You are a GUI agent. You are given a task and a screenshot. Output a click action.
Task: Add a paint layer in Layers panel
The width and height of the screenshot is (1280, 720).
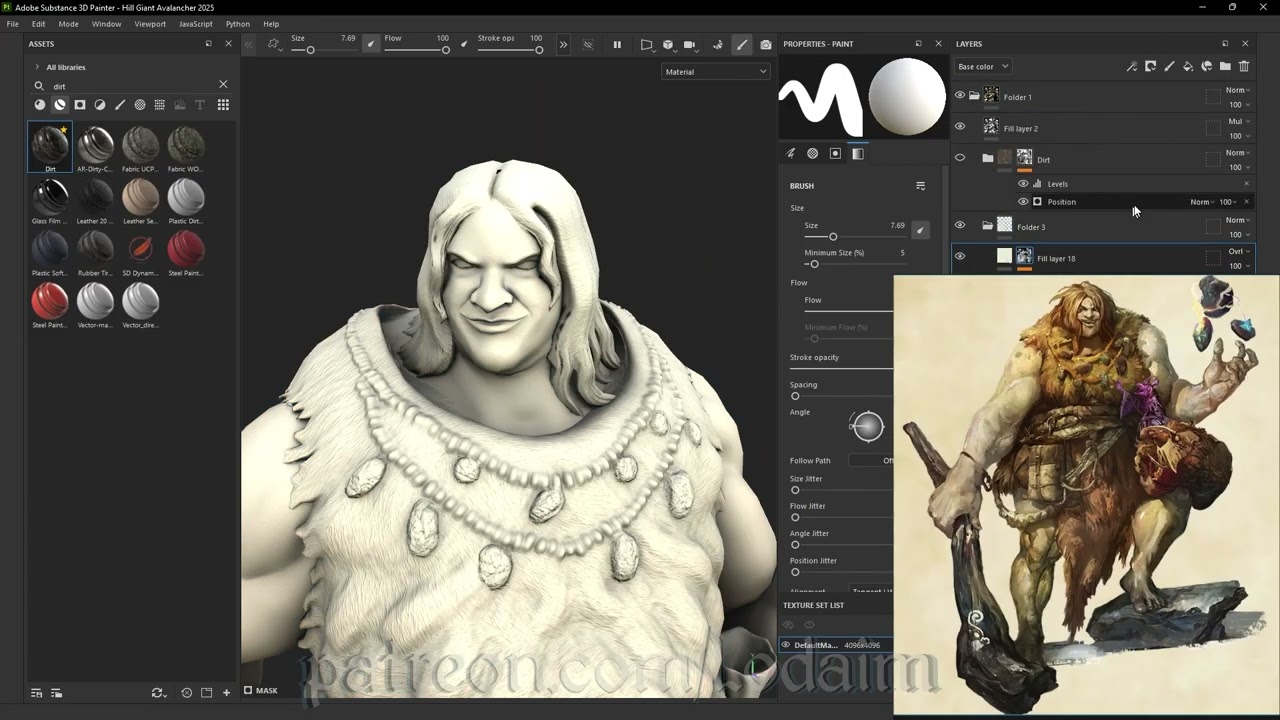1169,67
